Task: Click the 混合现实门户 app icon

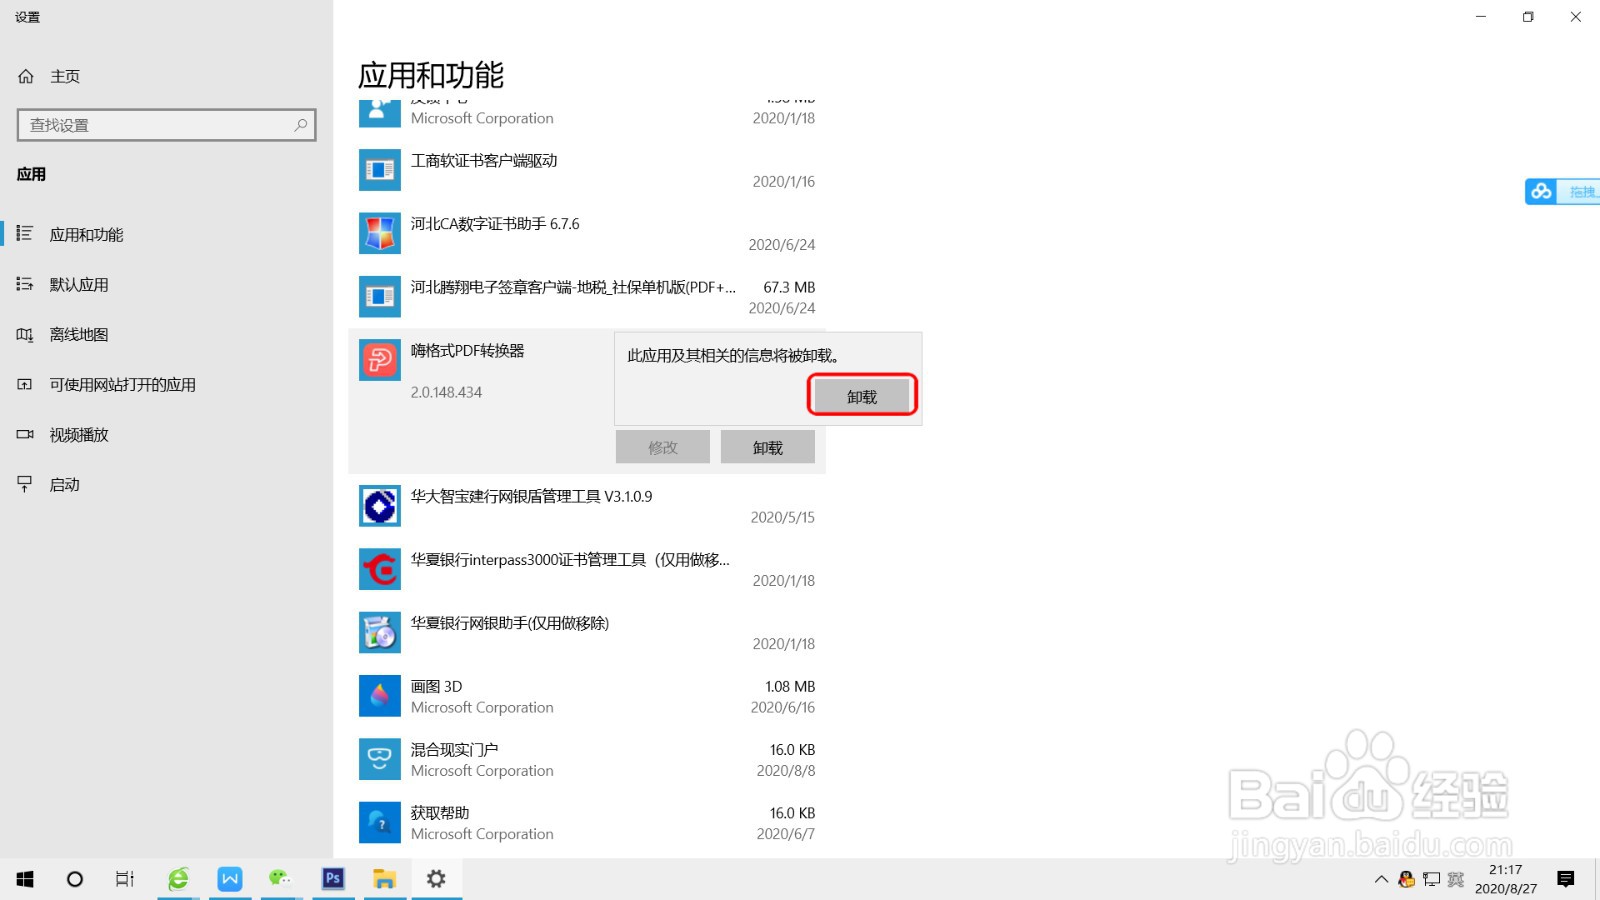Action: tap(380, 759)
